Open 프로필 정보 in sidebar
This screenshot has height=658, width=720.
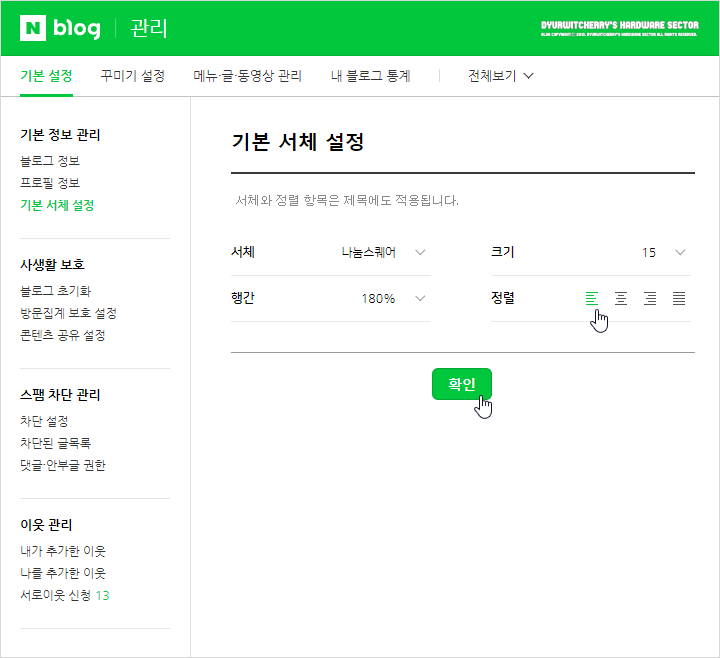(50, 183)
